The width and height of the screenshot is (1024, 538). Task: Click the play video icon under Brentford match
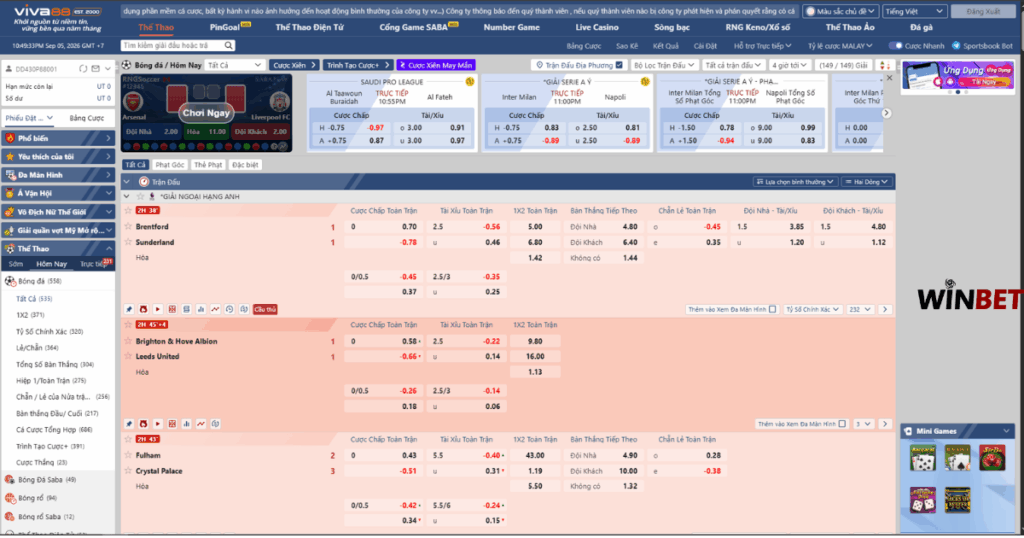[x=157, y=309]
